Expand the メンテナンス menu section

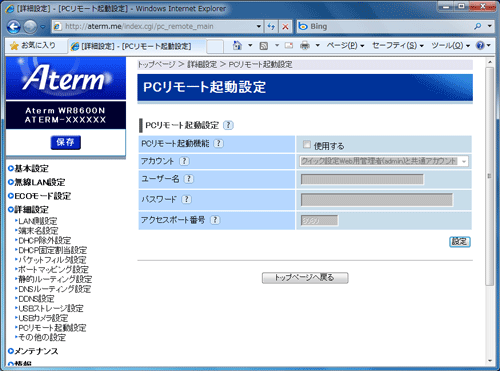[33, 351]
